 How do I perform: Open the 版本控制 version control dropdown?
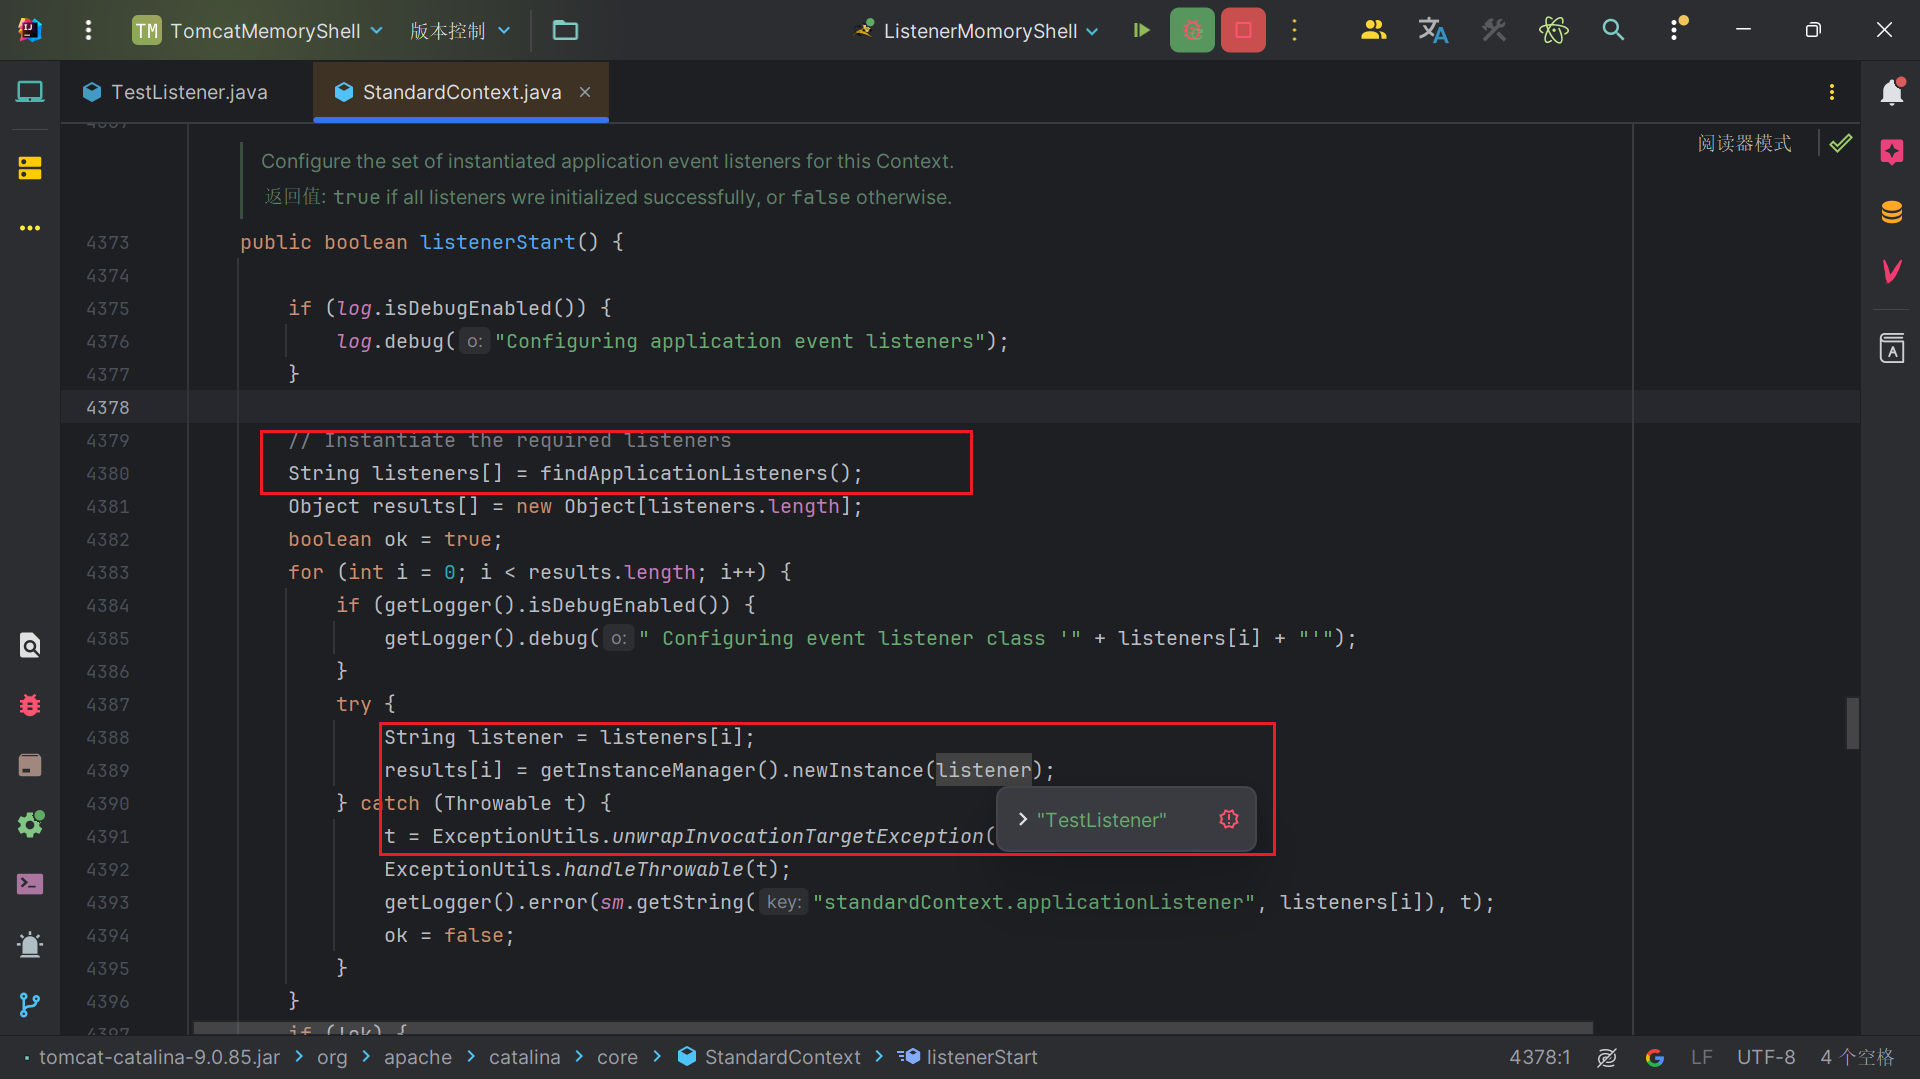click(x=460, y=30)
